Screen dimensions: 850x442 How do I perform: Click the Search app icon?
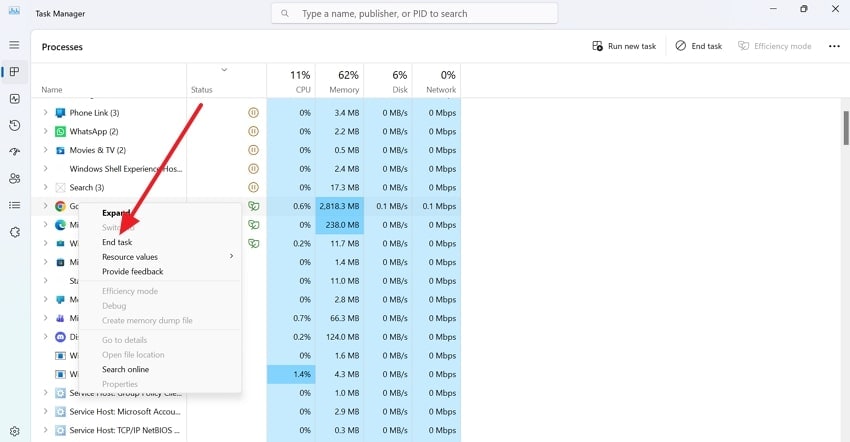[60, 188]
